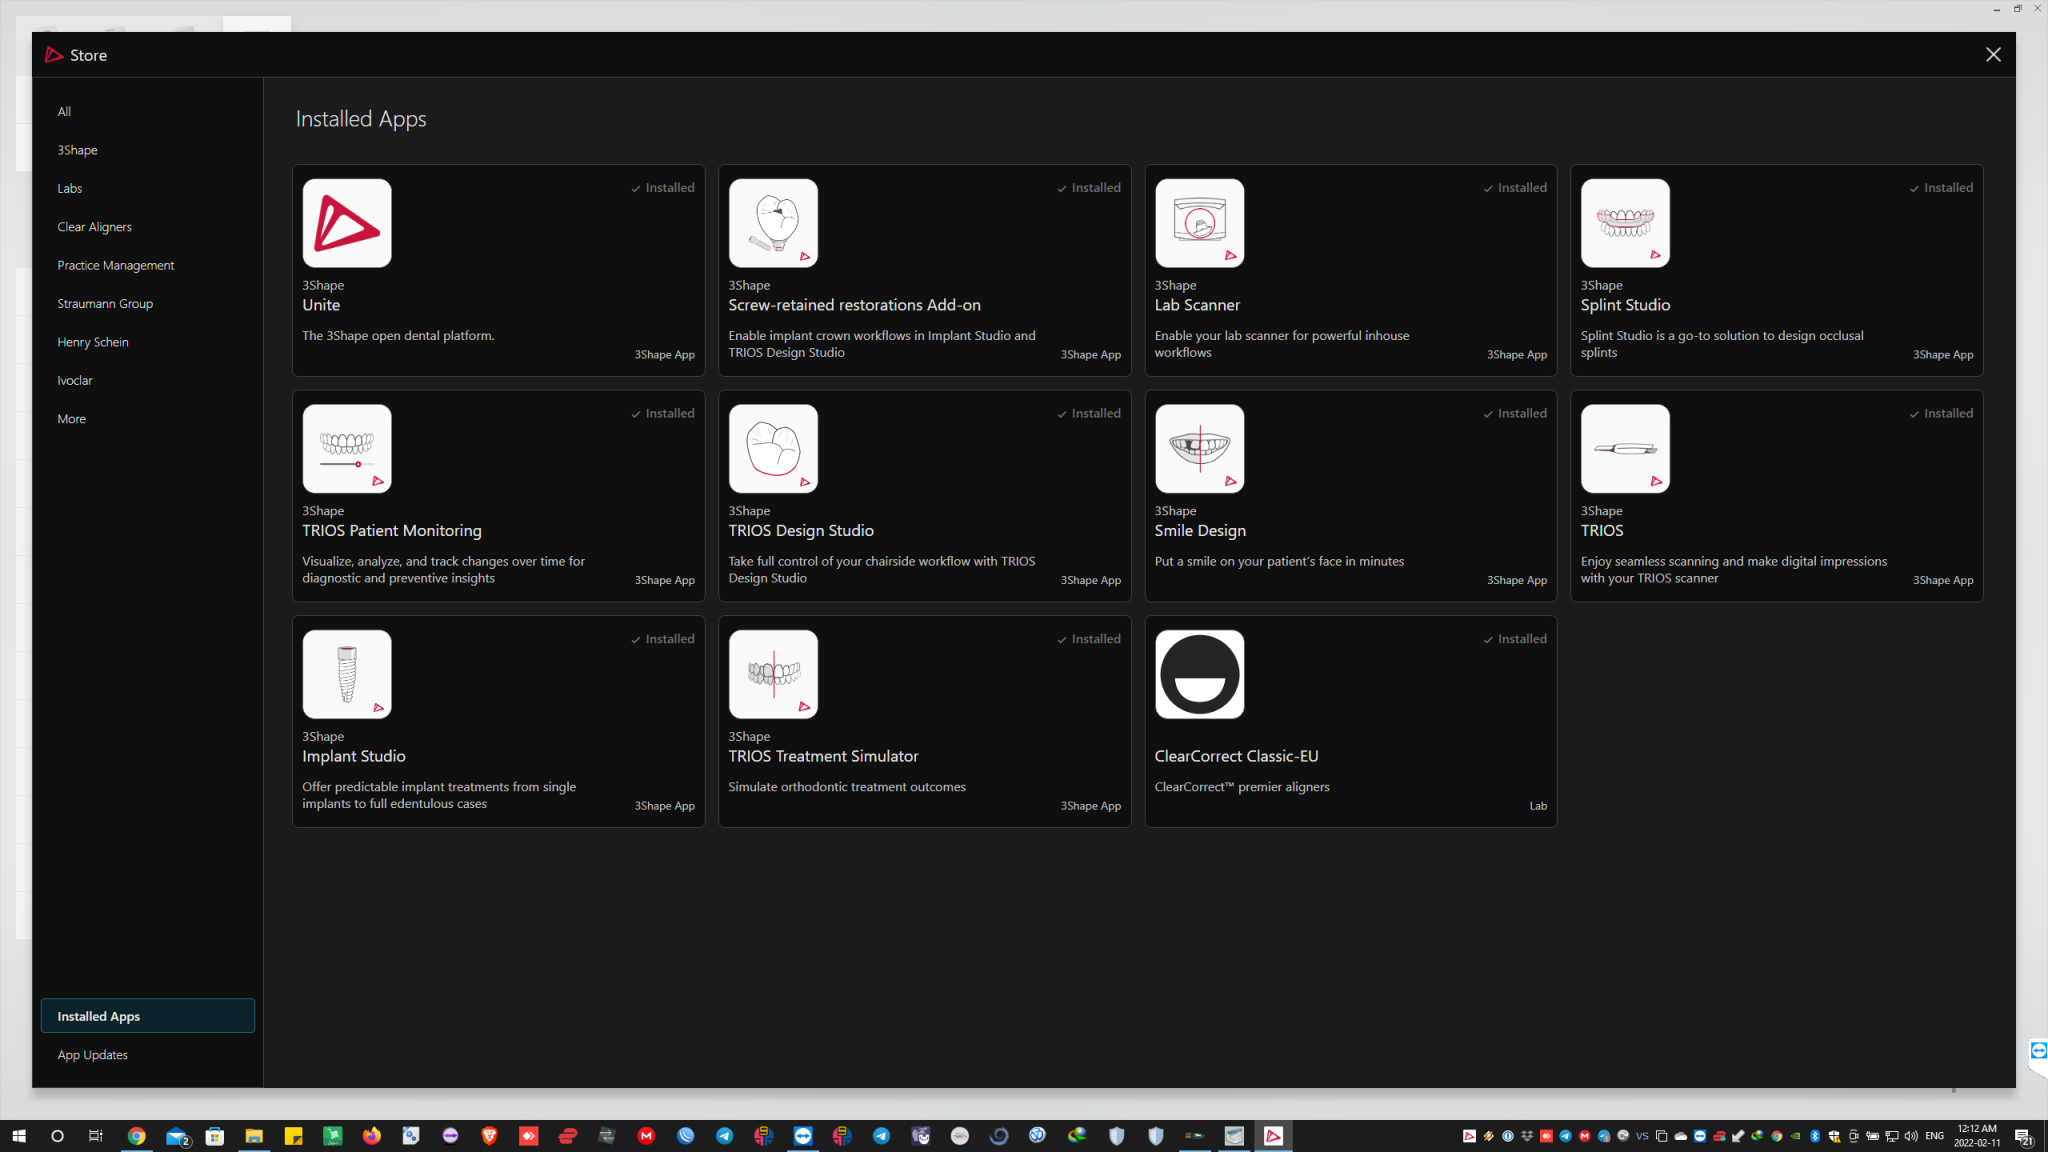Switch to the App Updates section
The image size is (2048, 1152).
(93, 1055)
